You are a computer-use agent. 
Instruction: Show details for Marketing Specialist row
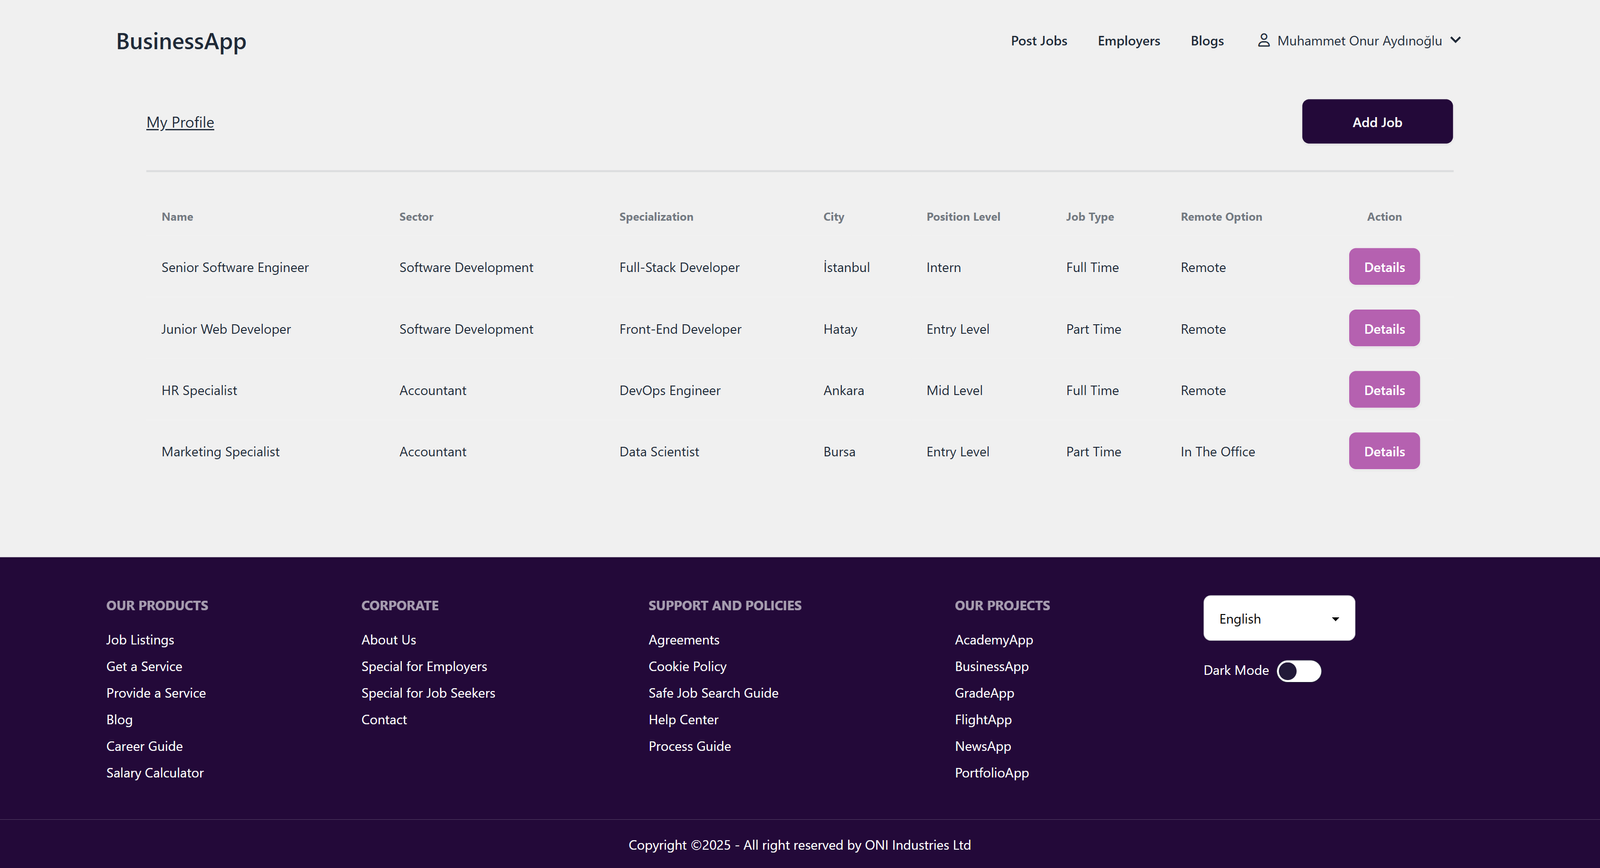point(1384,452)
